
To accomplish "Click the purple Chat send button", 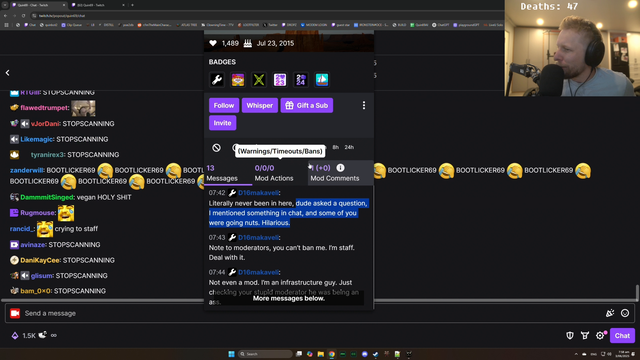I will 622,336.
